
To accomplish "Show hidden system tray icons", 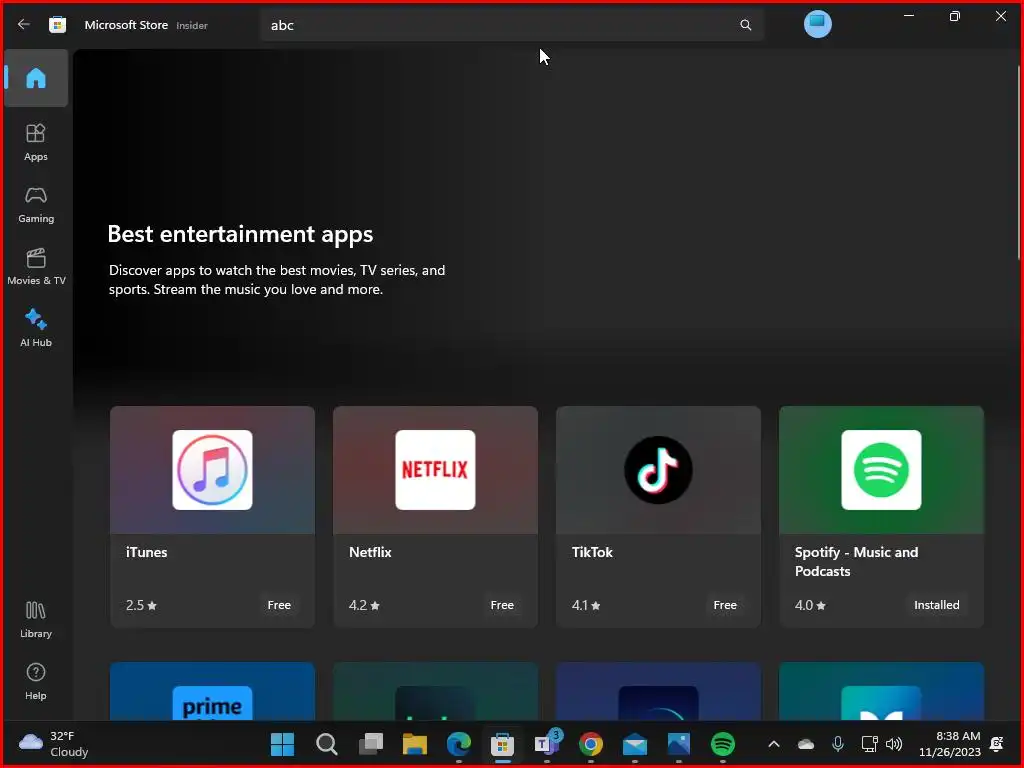I will pyautogui.click(x=774, y=744).
